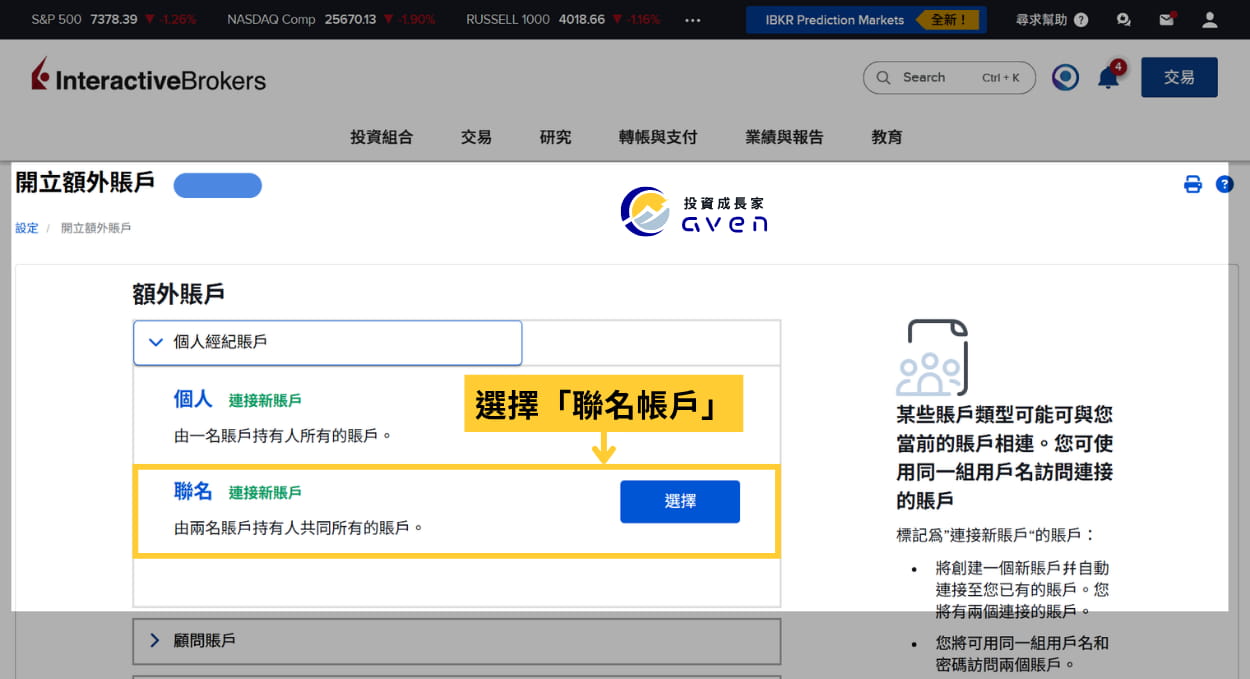
Task: Collapse the 個人經紀賬戶 section
Action: 328,342
